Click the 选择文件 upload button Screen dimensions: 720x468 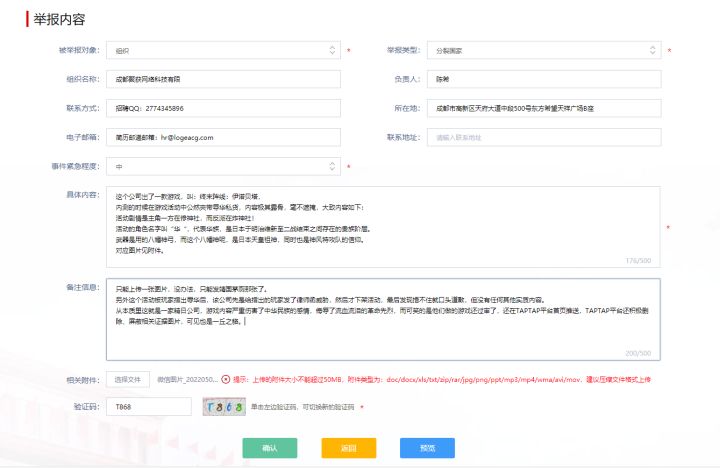128,380
